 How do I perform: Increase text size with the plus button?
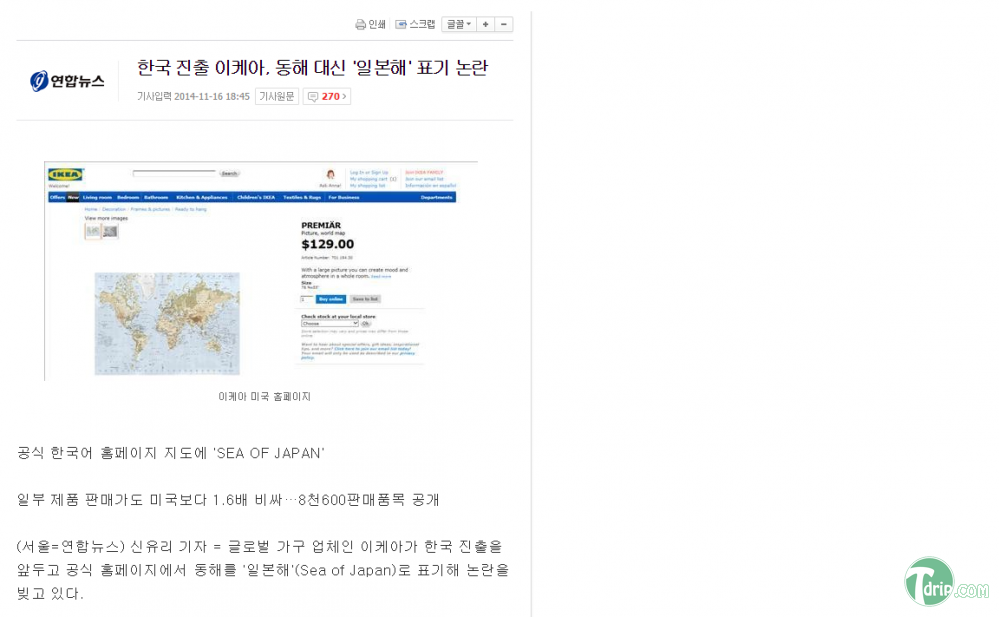coord(485,24)
